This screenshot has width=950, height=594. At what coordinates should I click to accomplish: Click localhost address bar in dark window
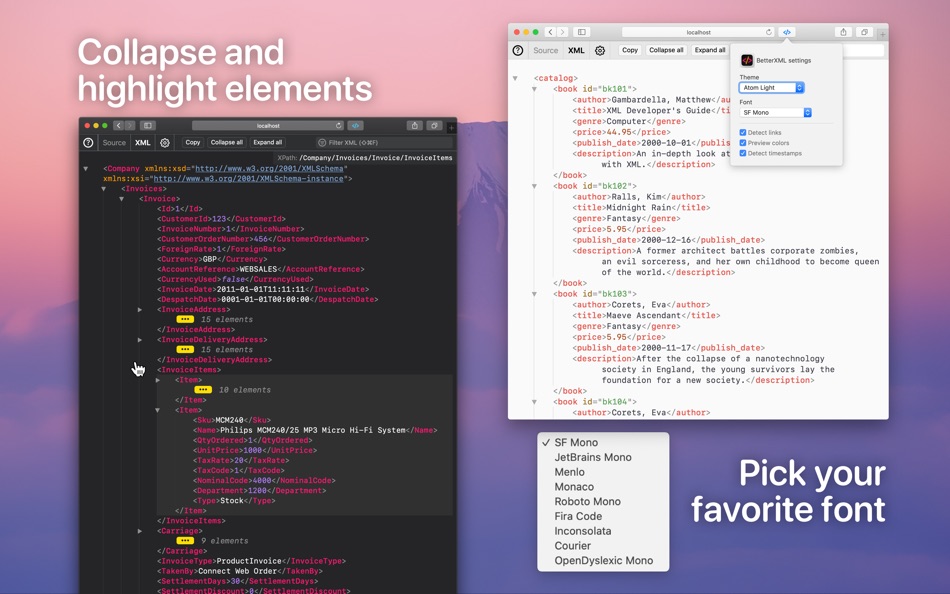268,125
